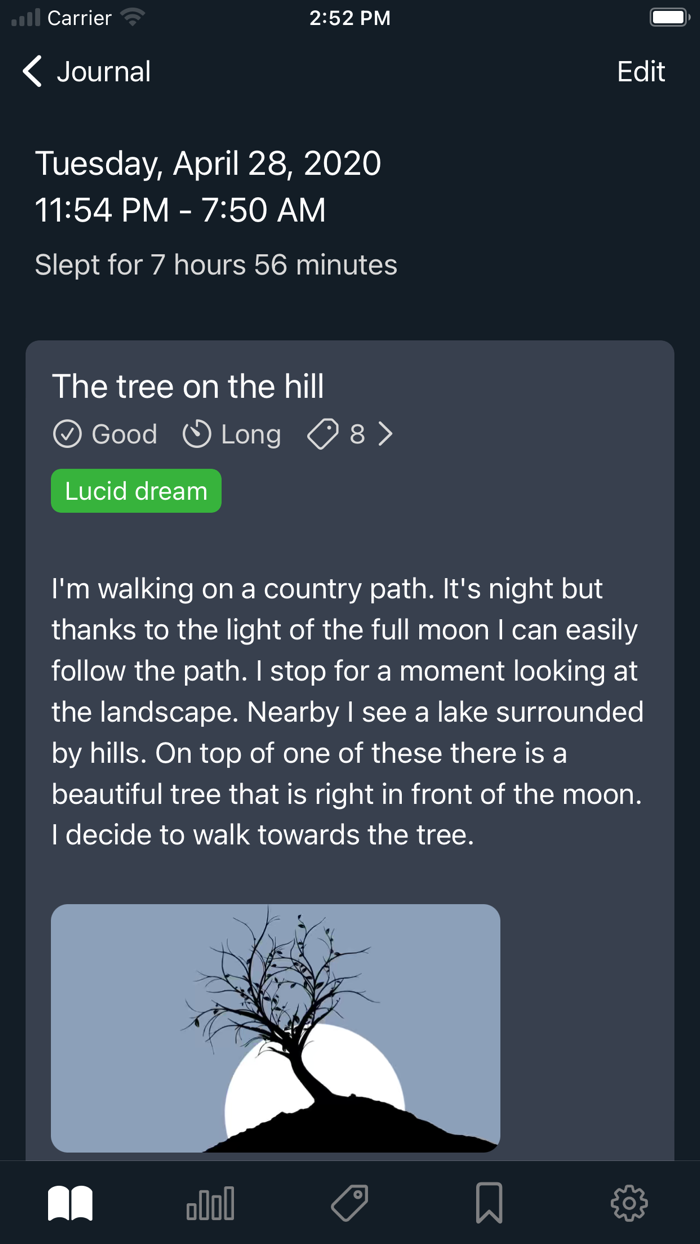Click the Good quality checkmark icon
This screenshot has height=1244, width=700.
[68, 434]
